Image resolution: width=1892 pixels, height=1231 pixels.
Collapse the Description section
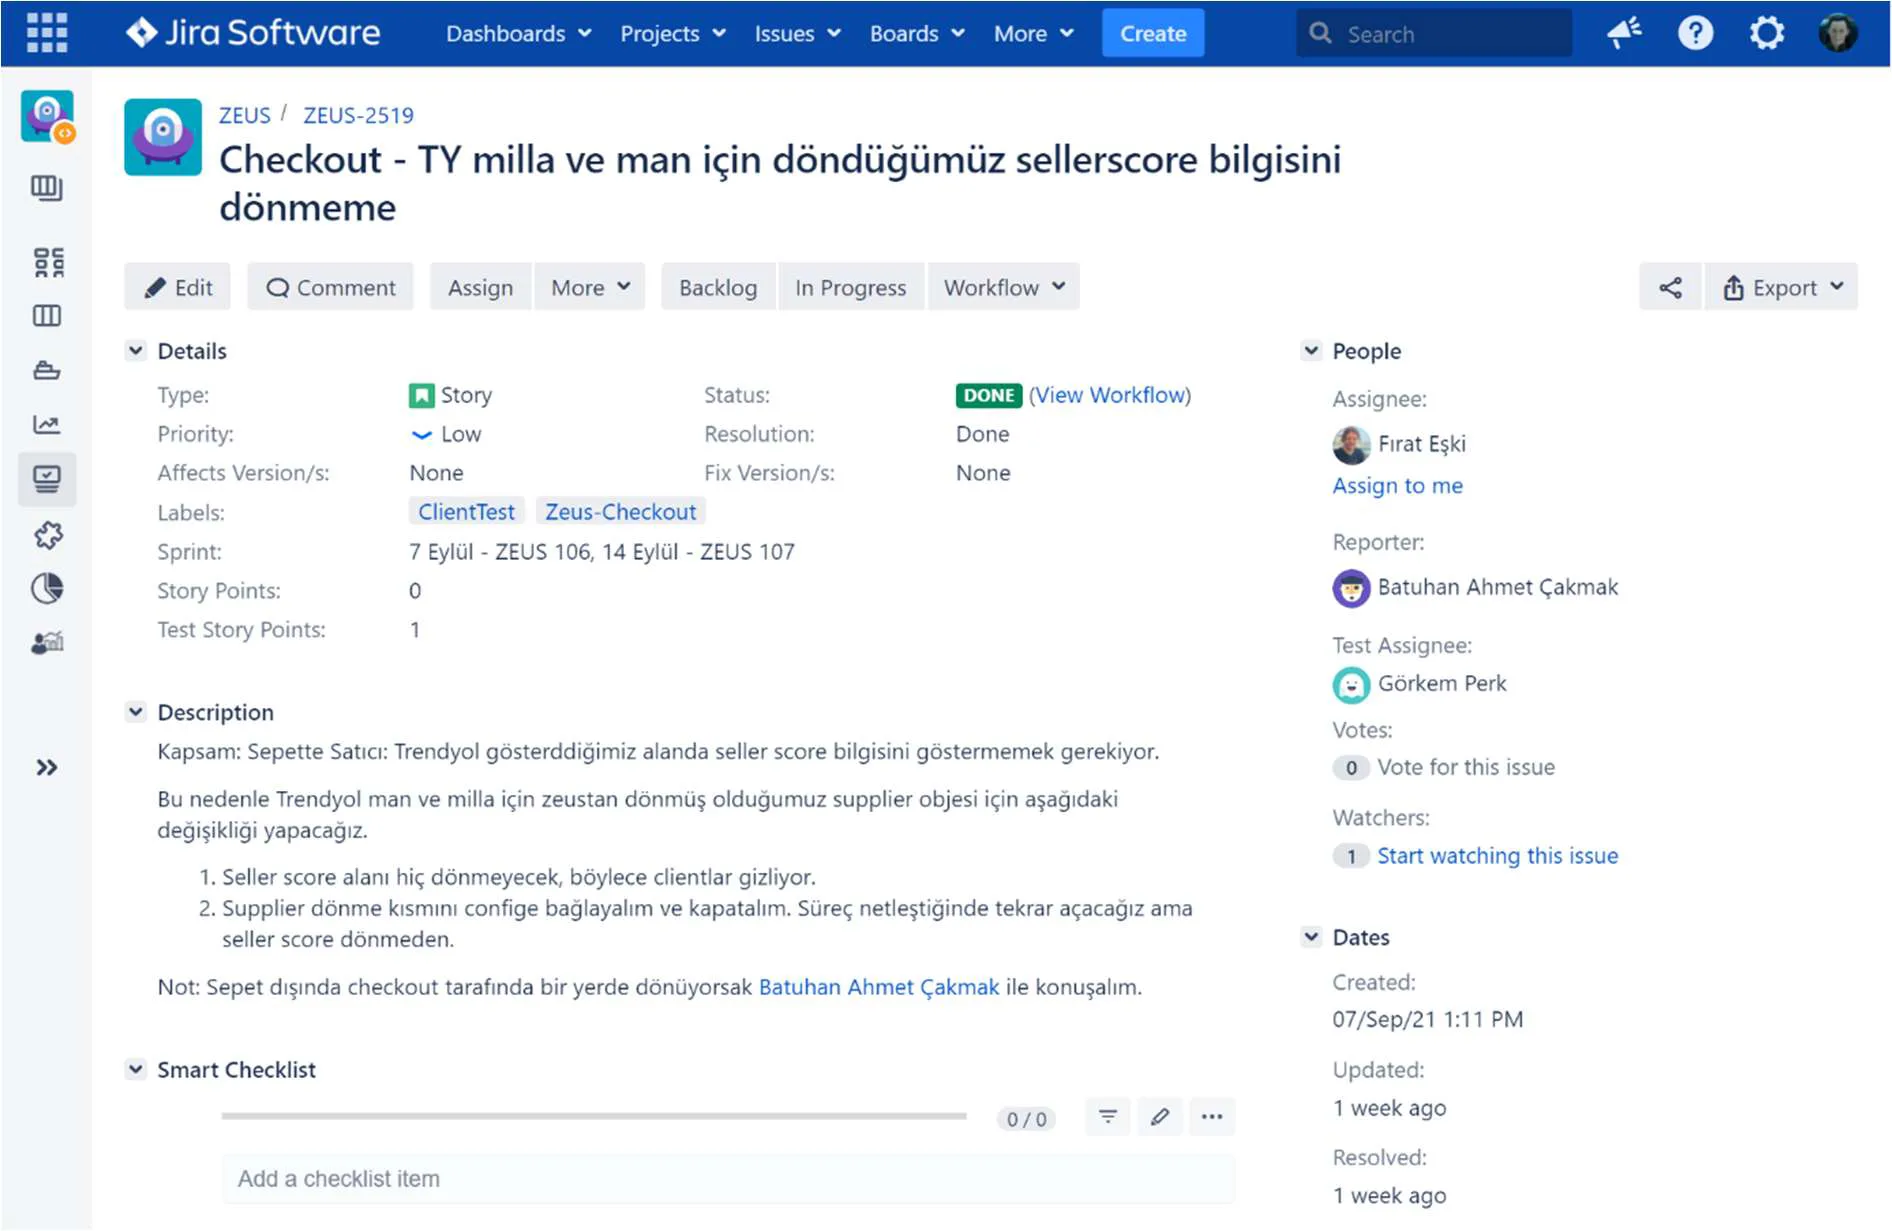pyautogui.click(x=136, y=711)
